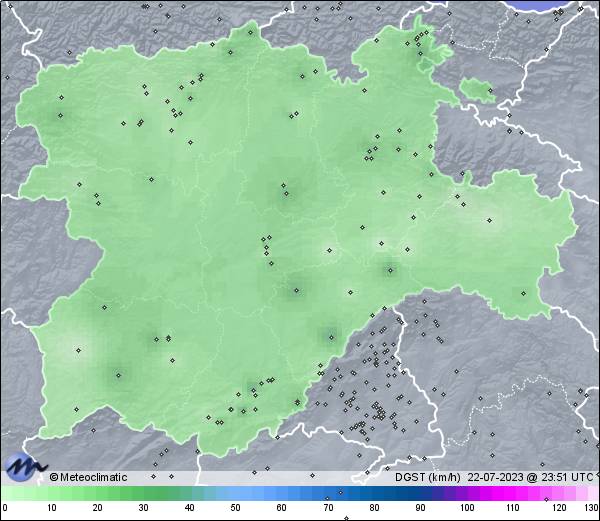Select the 80 label on the legend

(374, 508)
